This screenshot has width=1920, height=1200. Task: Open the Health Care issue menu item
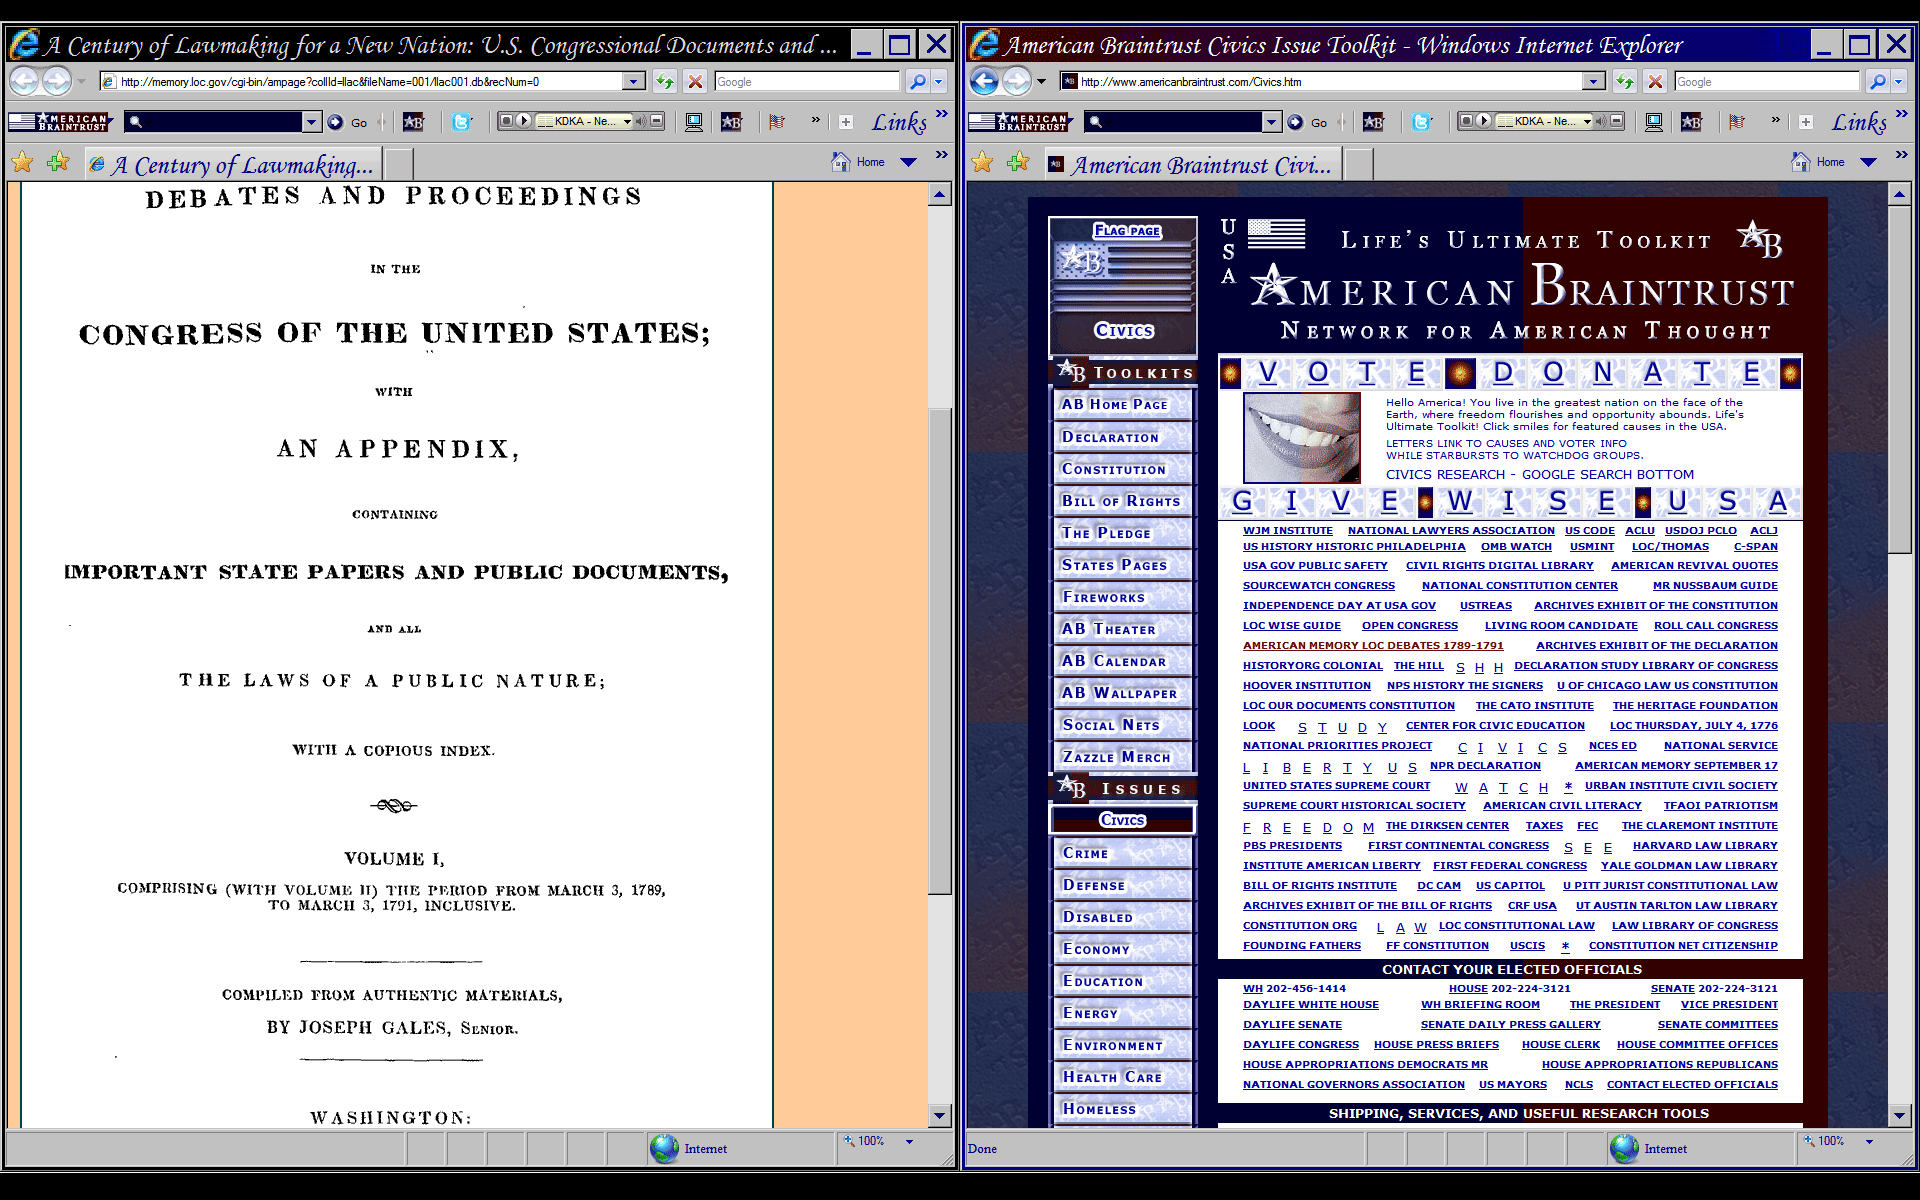click(1123, 1076)
